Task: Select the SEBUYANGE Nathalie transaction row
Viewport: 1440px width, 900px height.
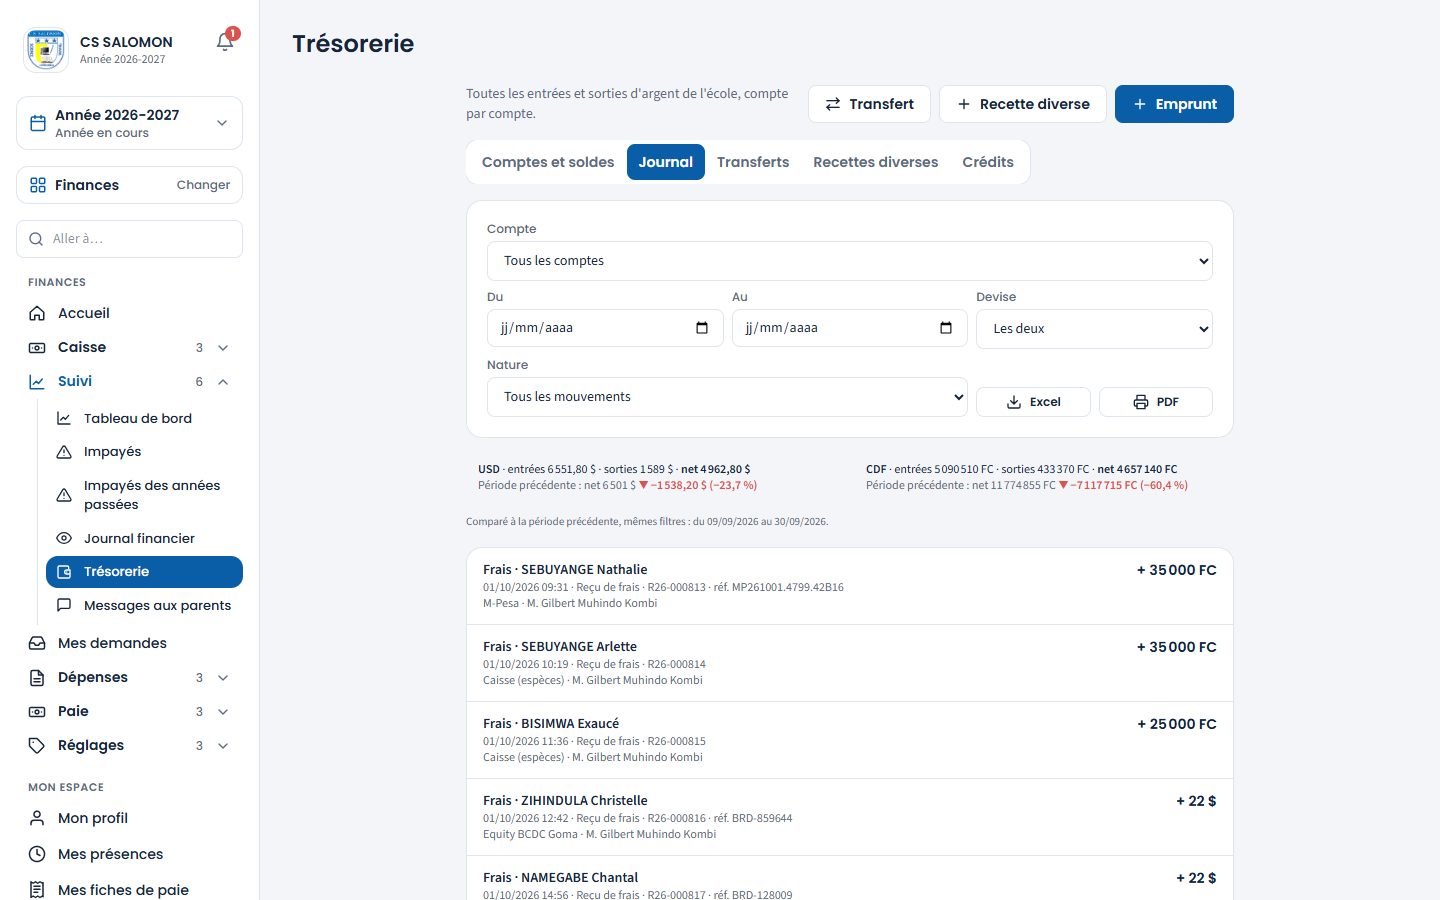Action: (x=850, y=586)
